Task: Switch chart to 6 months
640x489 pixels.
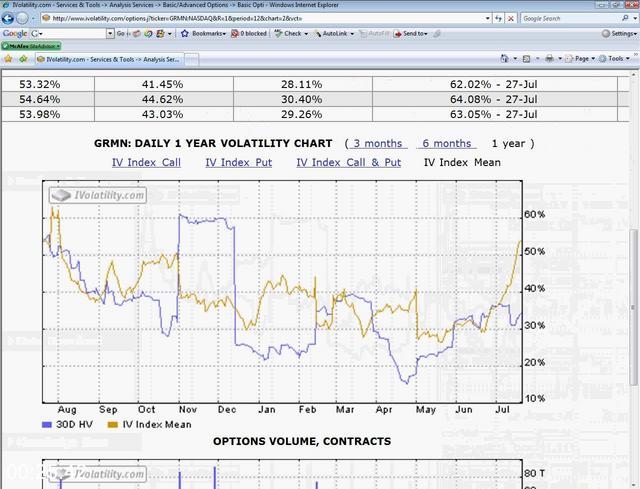Action: 447,143
